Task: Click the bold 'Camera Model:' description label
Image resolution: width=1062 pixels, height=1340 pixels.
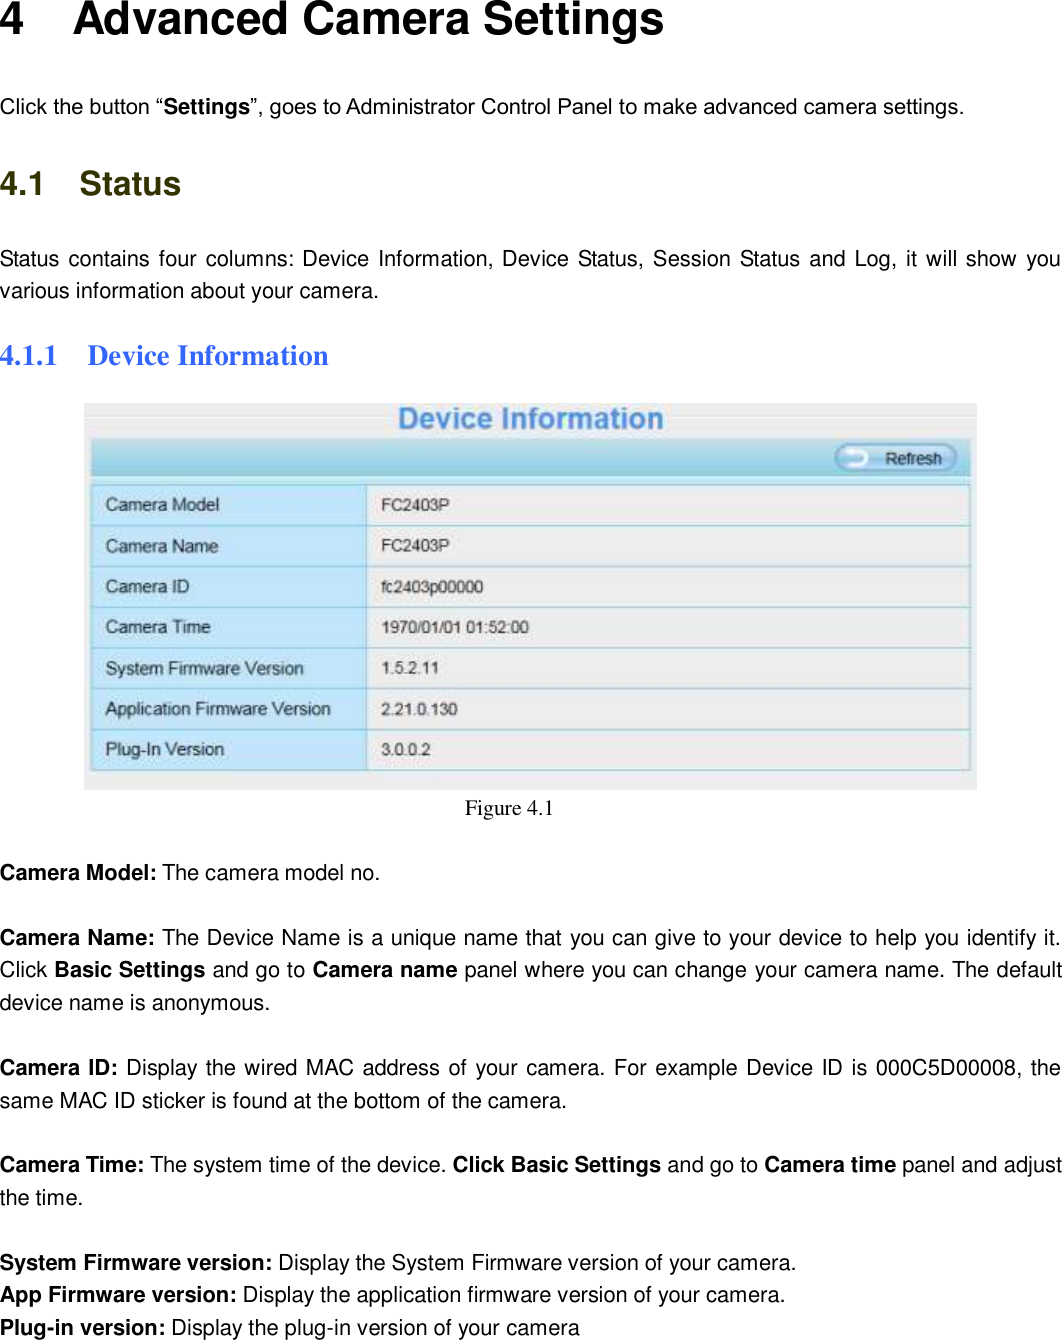Action: tap(78, 873)
